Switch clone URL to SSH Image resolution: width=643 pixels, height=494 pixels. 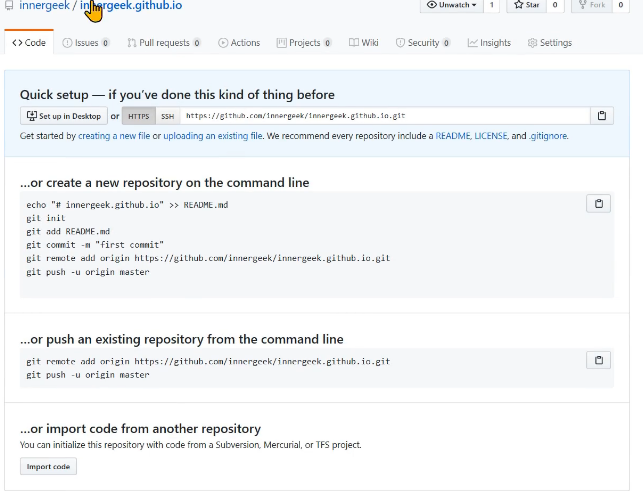(168, 116)
